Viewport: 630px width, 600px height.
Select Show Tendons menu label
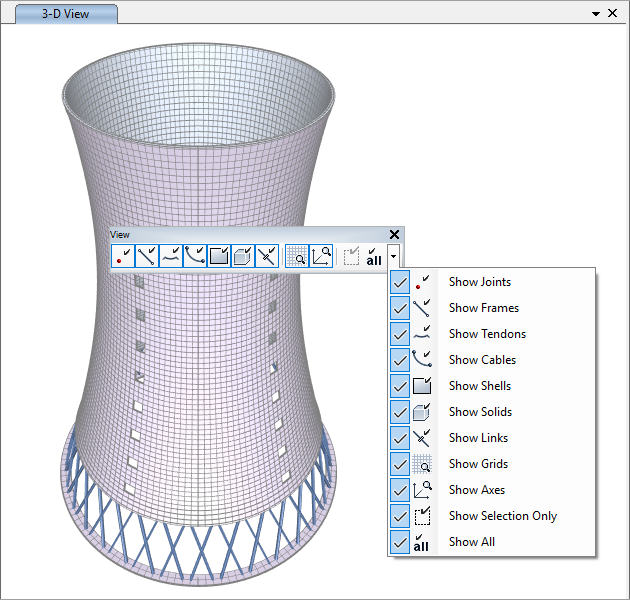pyautogui.click(x=487, y=334)
